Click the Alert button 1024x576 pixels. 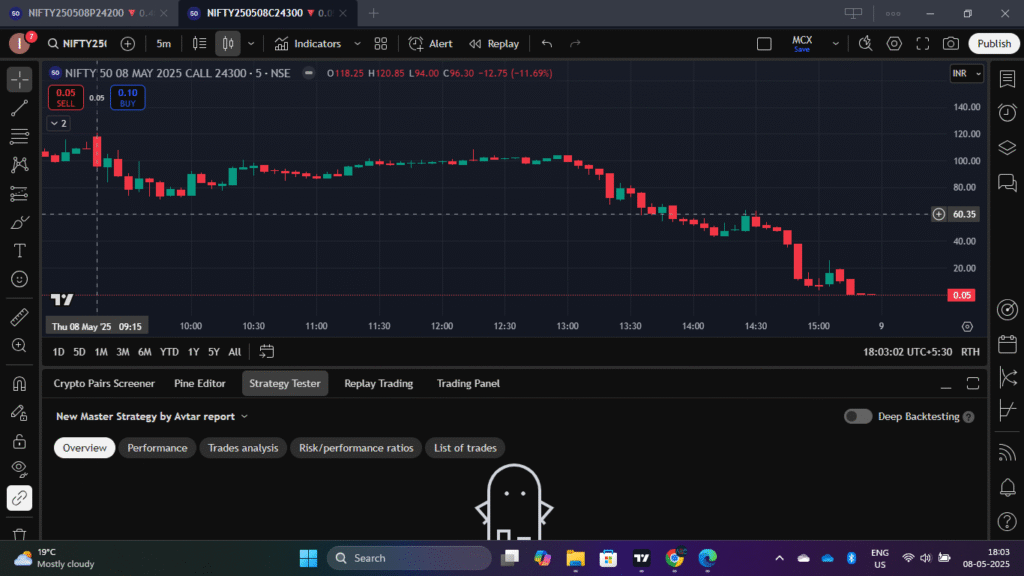(430, 44)
